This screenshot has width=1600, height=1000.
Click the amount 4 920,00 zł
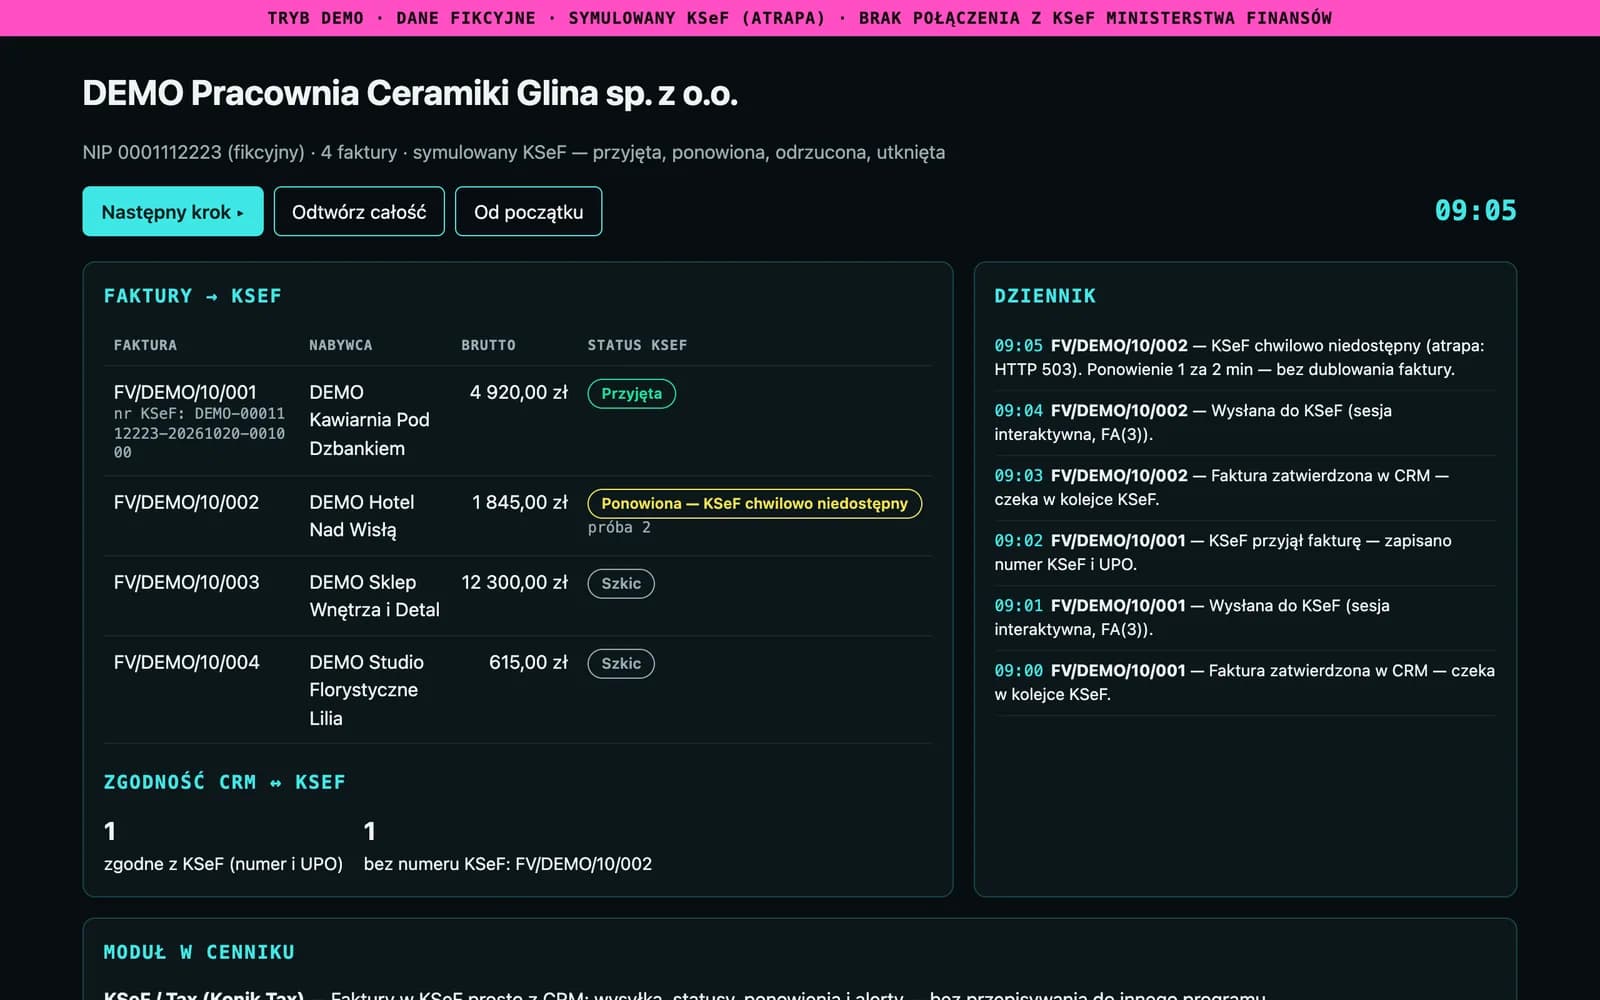[519, 392]
